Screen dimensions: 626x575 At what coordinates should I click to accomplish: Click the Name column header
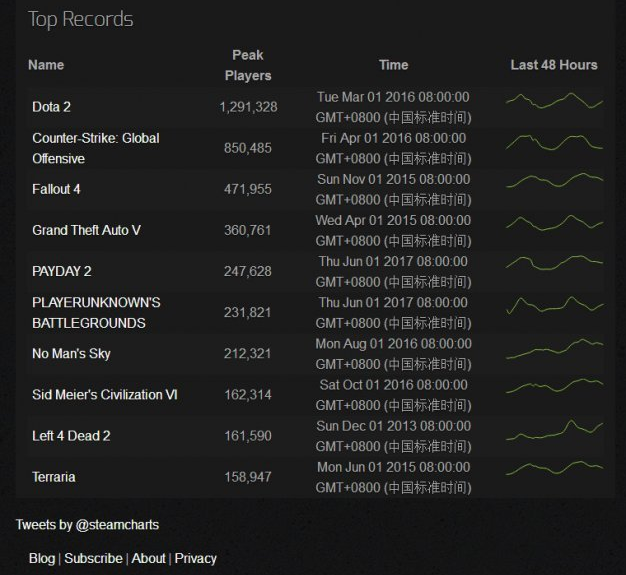pos(46,65)
